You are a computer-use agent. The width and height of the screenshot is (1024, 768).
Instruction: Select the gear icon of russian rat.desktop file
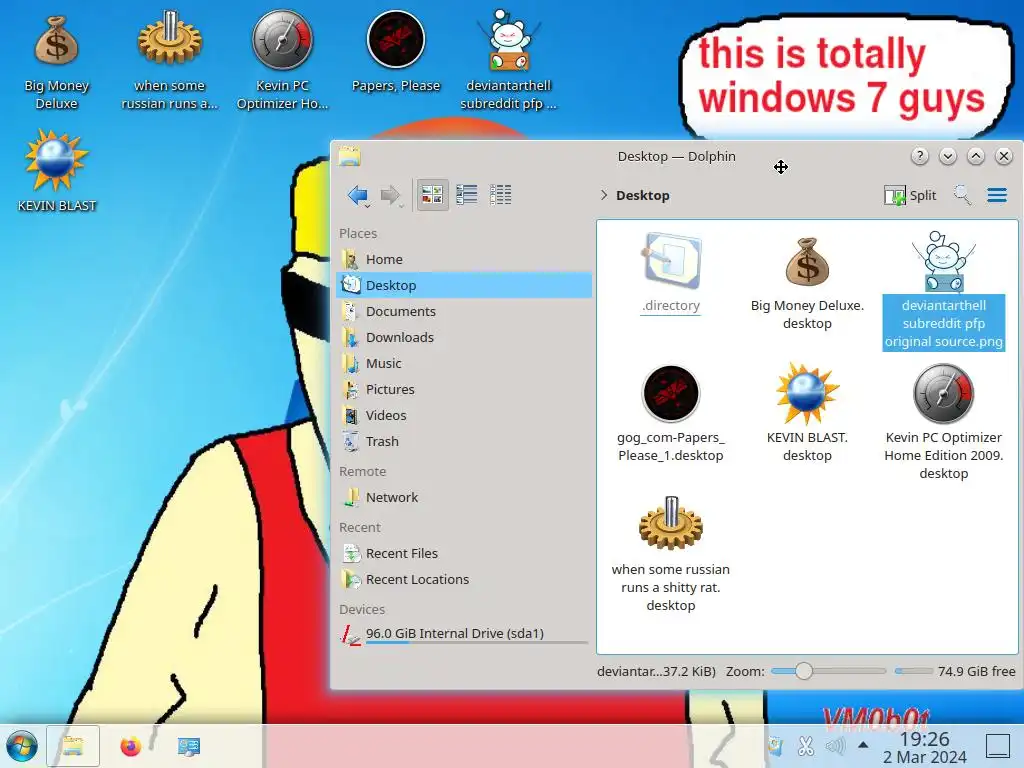(x=671, y=524)
